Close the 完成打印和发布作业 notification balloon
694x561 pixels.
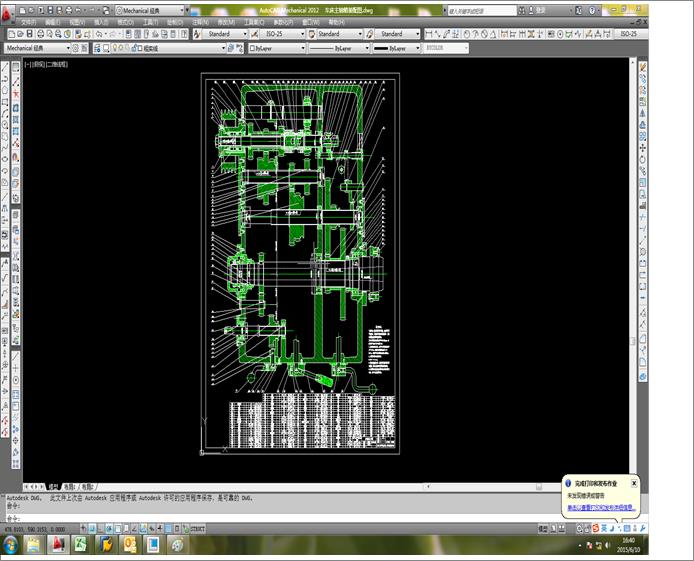[634, 483]
